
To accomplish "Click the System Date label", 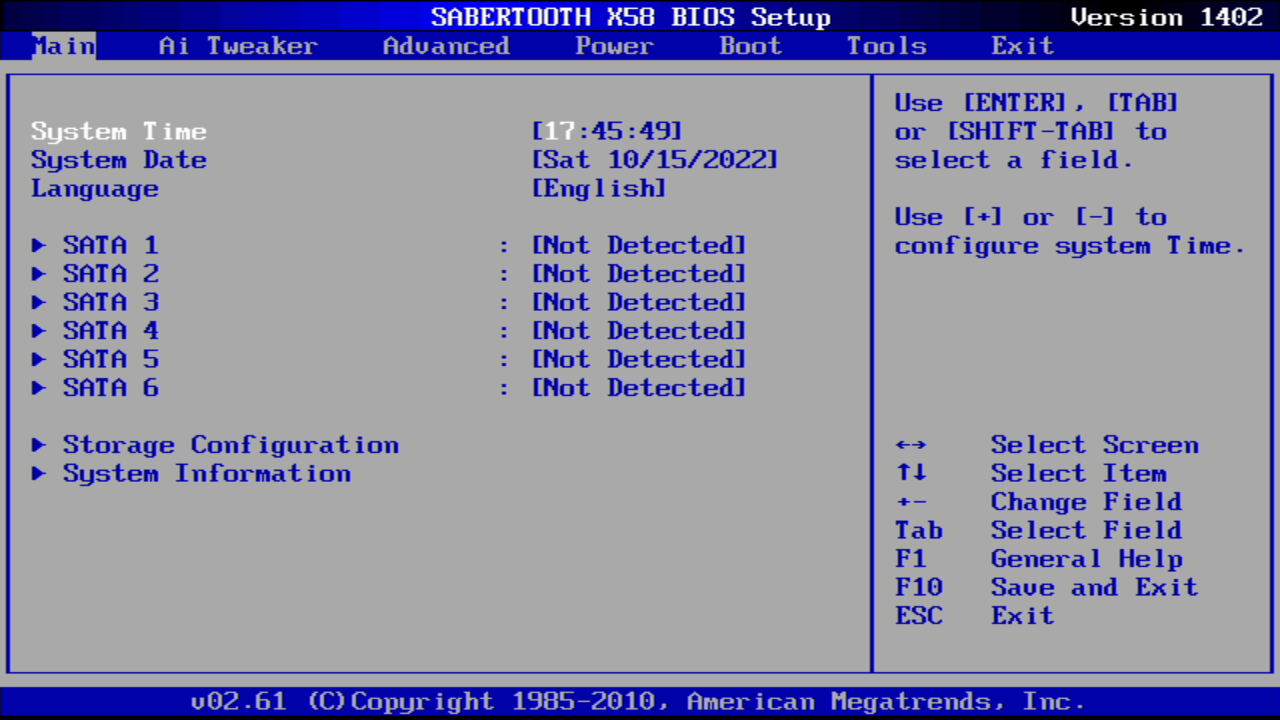I will (119, 160).
